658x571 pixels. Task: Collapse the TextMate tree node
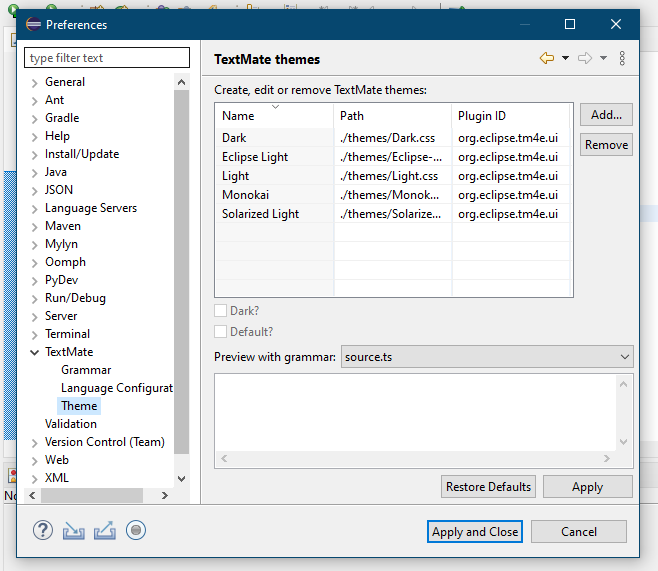[x=35, y=352]
